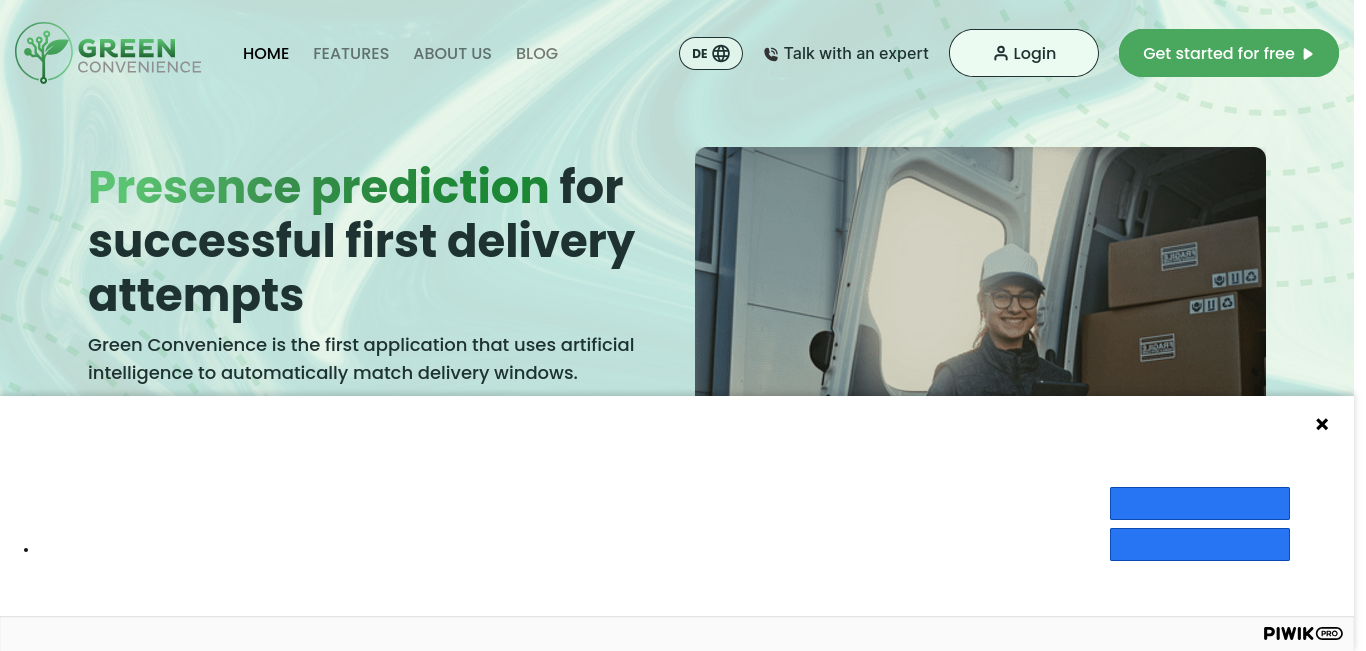Click the upper blue consent button

point(1200,503)
